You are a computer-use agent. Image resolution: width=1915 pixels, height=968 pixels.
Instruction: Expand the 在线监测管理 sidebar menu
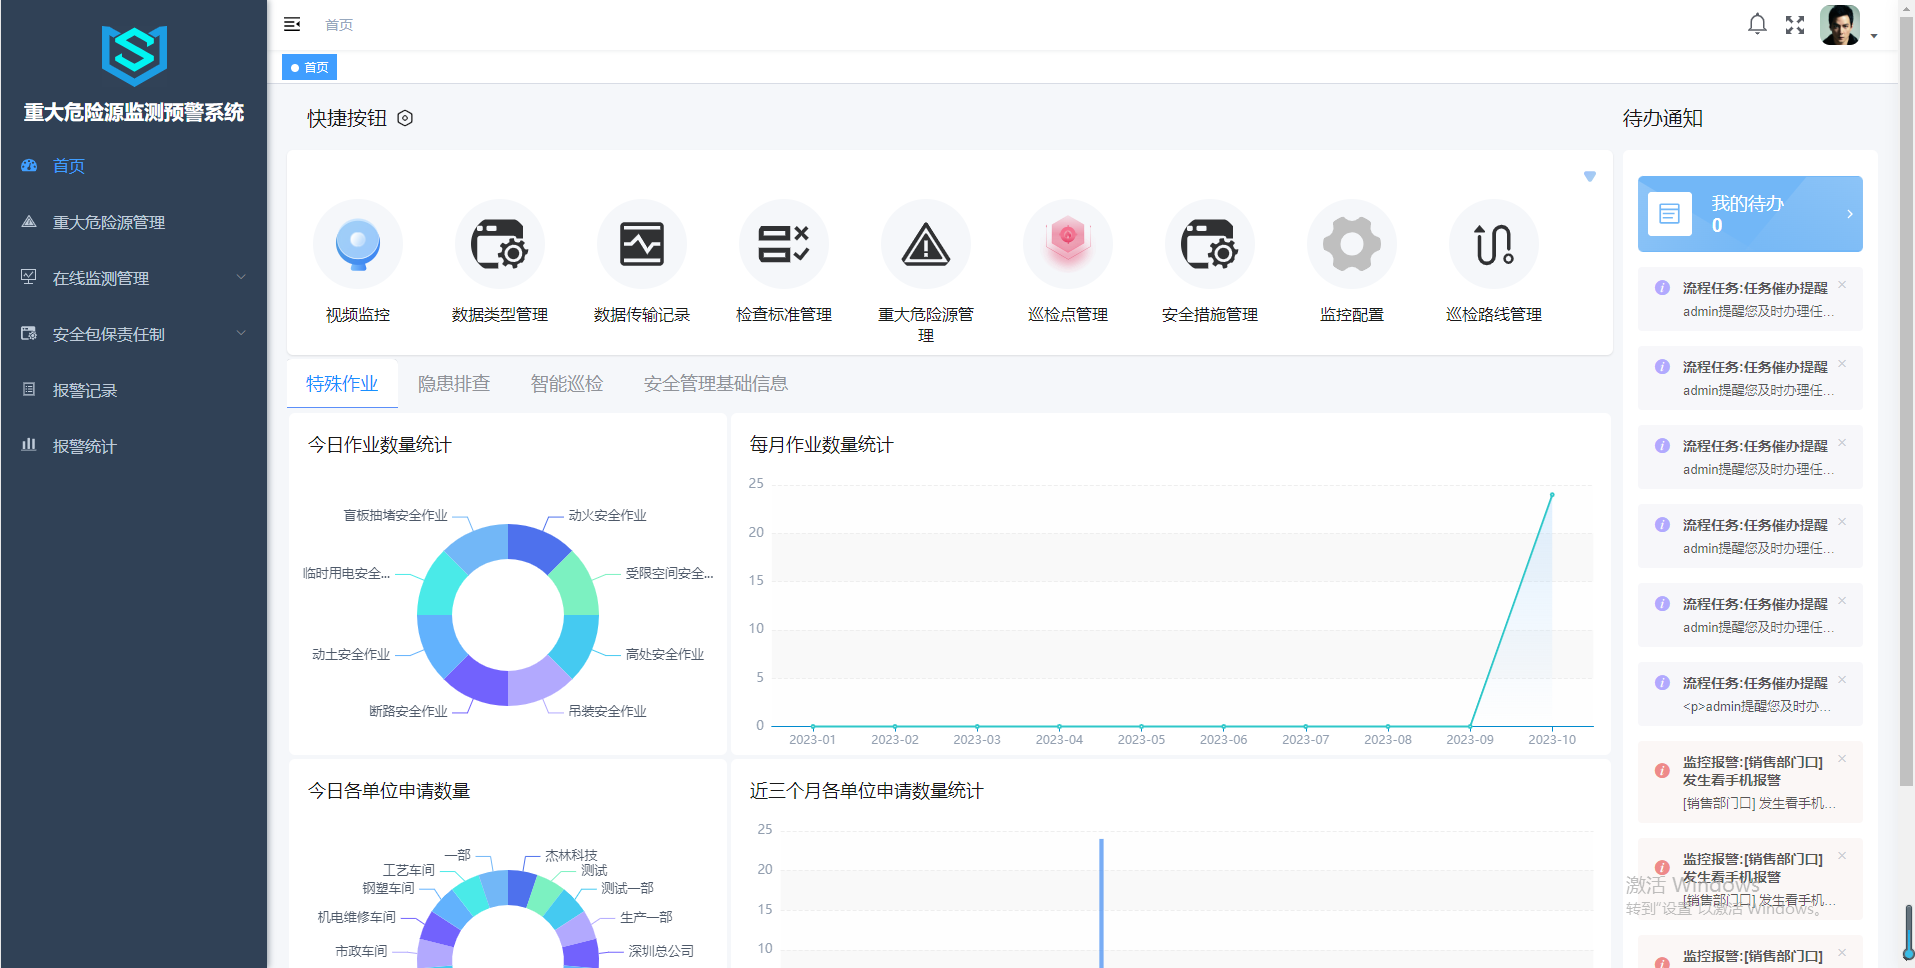pos(134,278)
